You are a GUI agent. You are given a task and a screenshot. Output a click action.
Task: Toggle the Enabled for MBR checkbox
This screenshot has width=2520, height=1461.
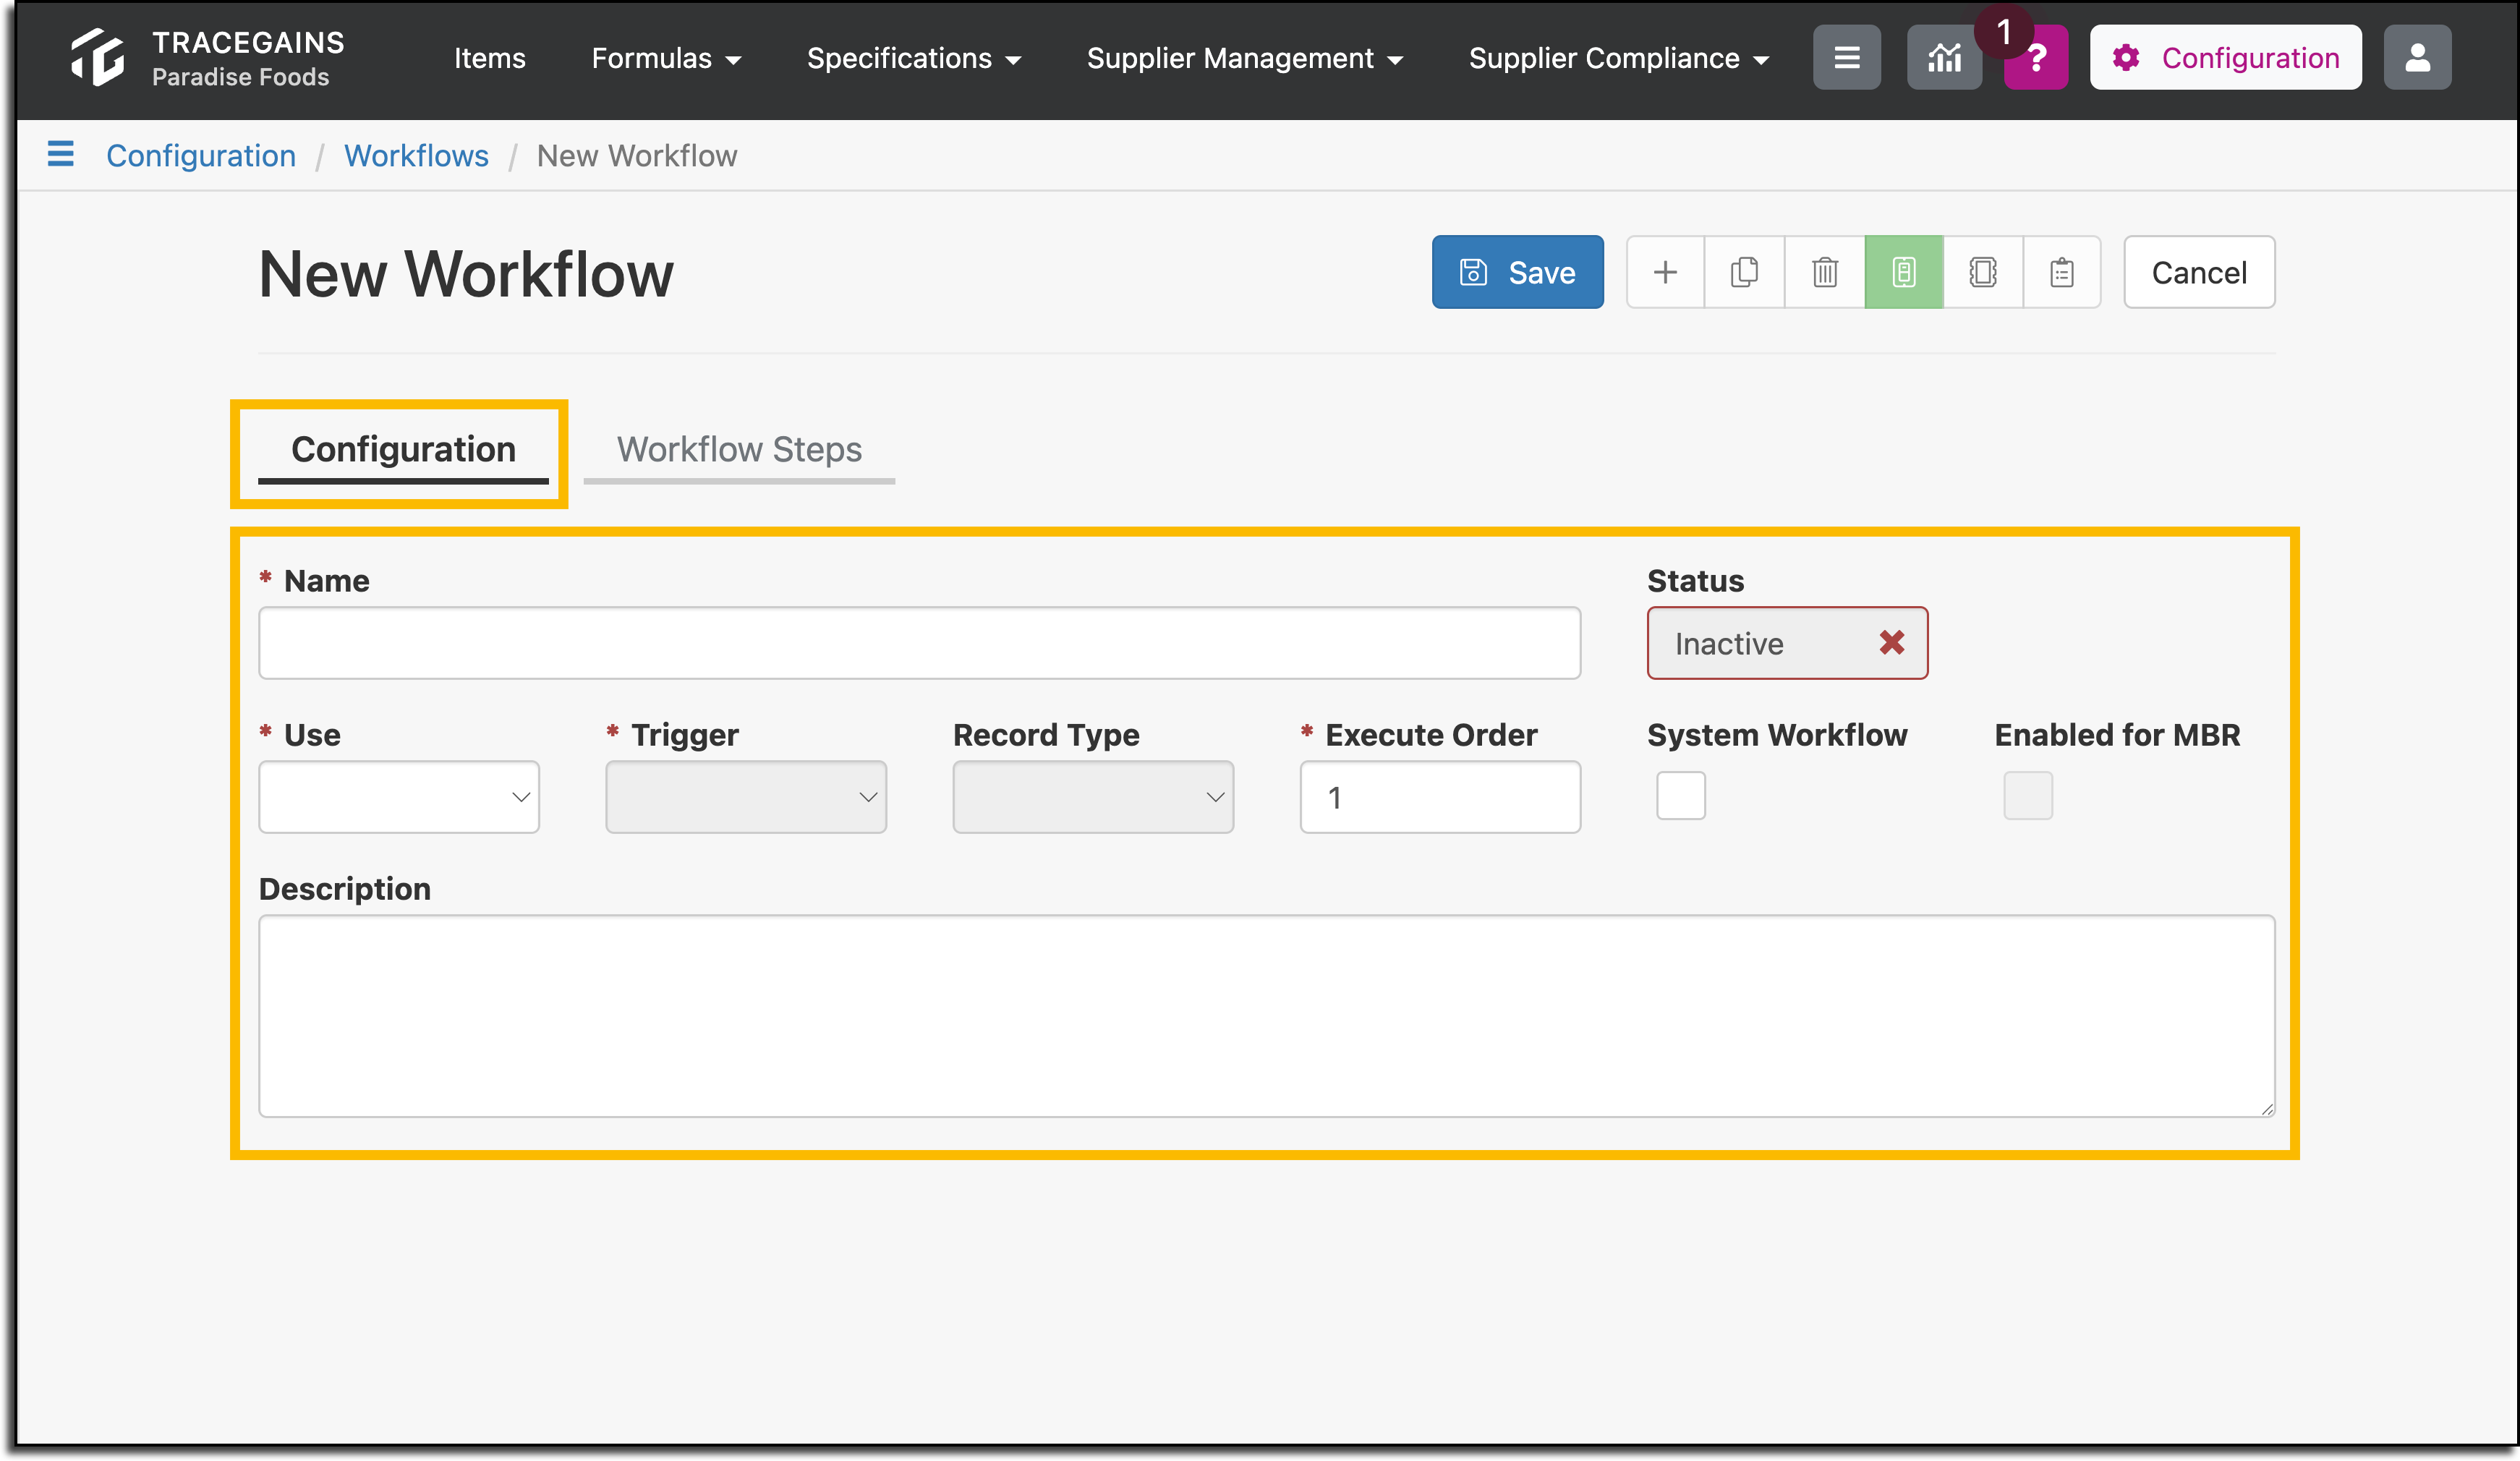tap(2027, 796)
